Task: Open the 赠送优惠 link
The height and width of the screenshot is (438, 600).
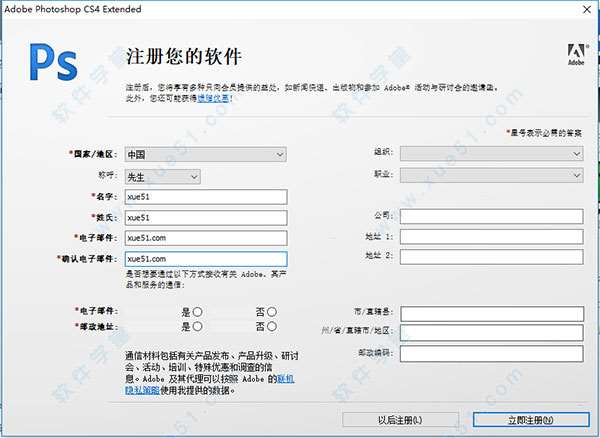Action: (214, 98)
